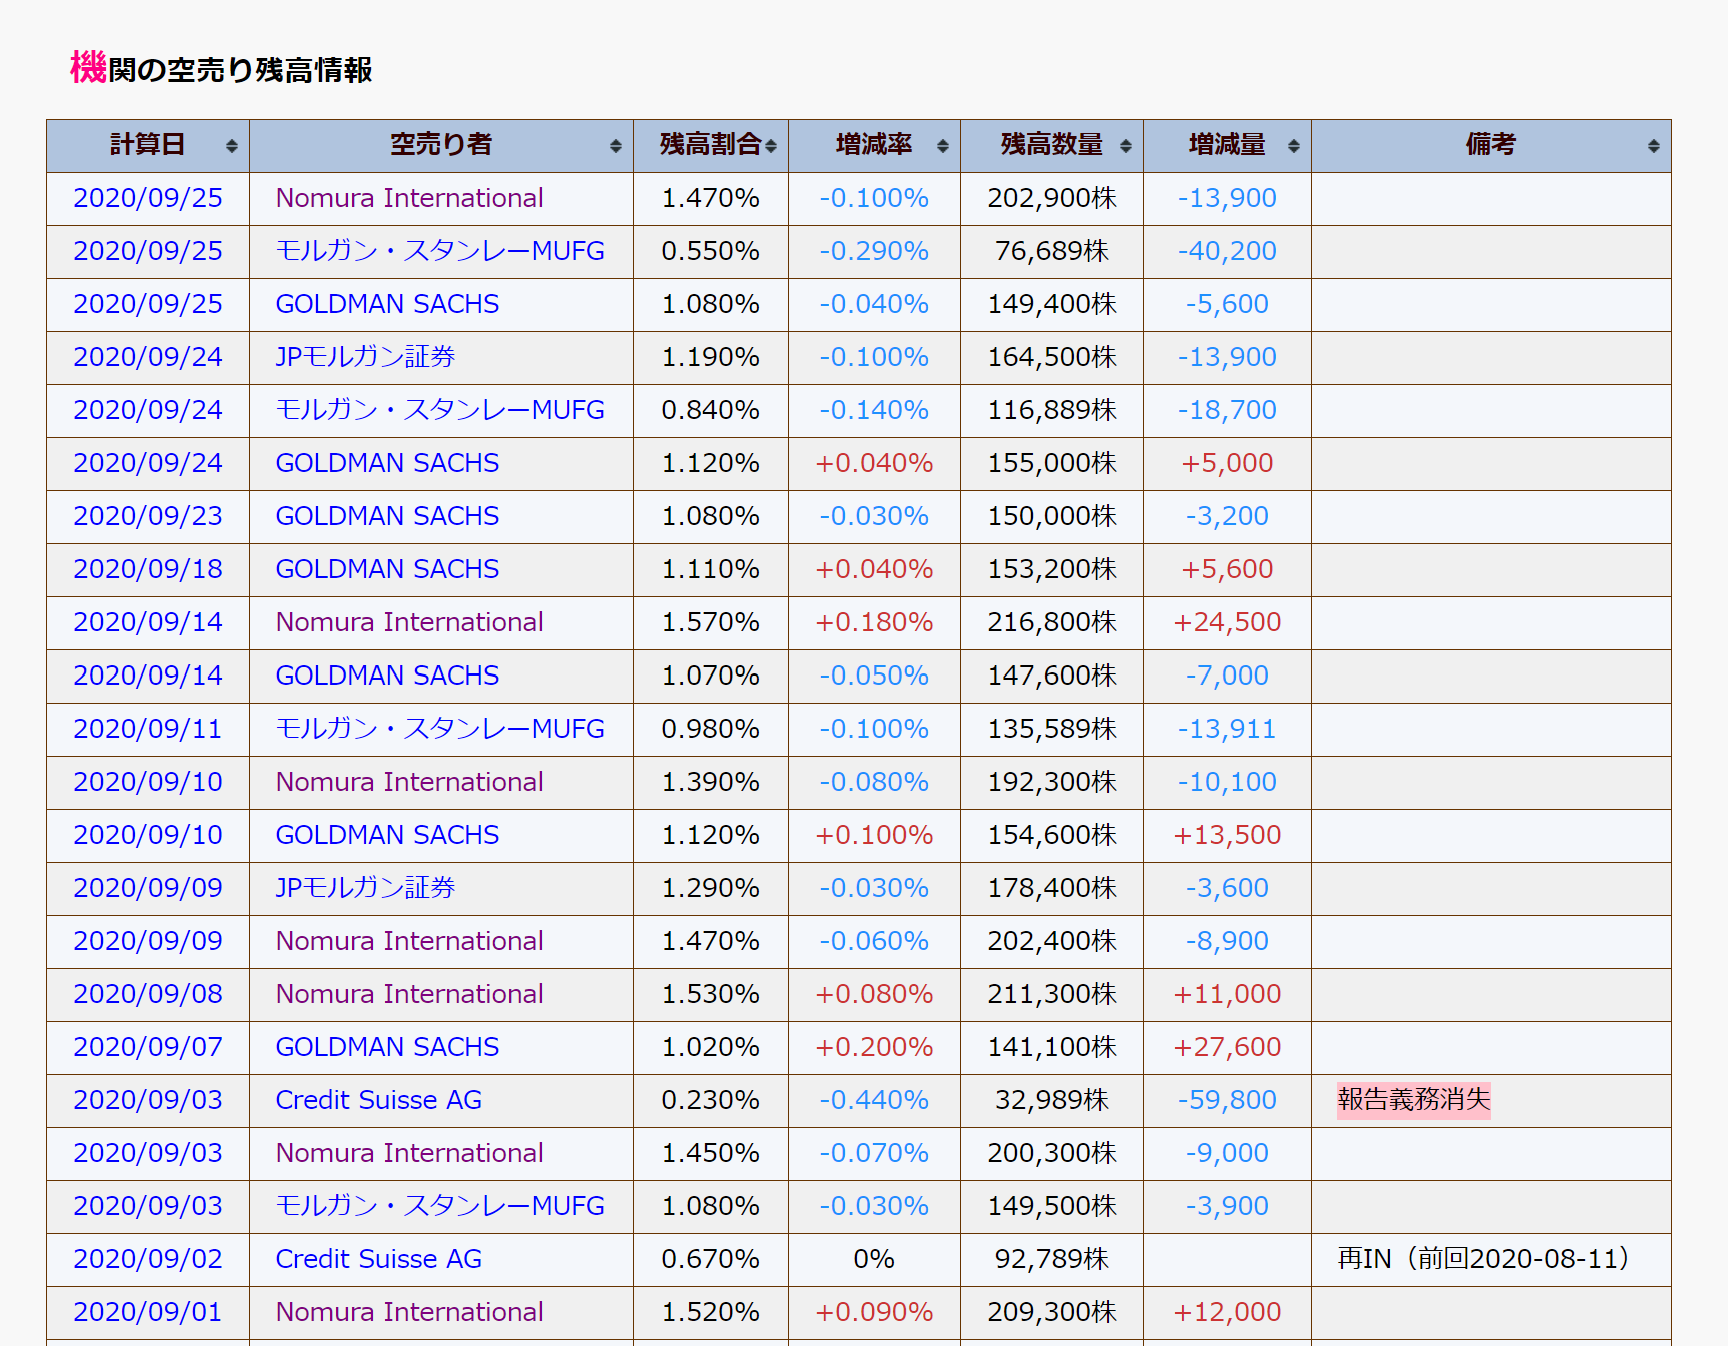Click the 2020/09/01 date link

click(x=148, y=1312)
